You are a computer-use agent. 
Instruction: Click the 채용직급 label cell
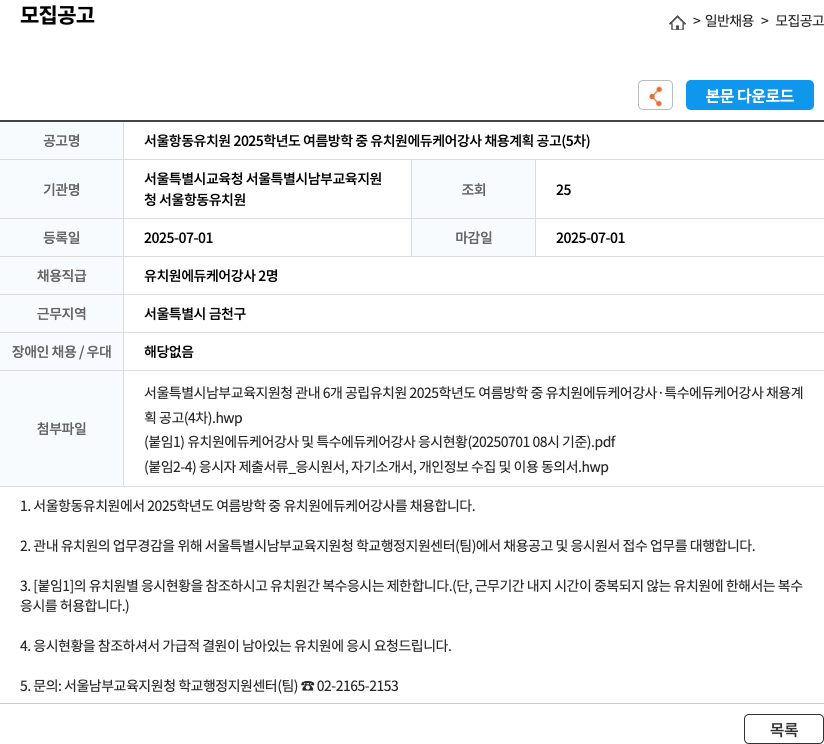(x=61, y=275)
